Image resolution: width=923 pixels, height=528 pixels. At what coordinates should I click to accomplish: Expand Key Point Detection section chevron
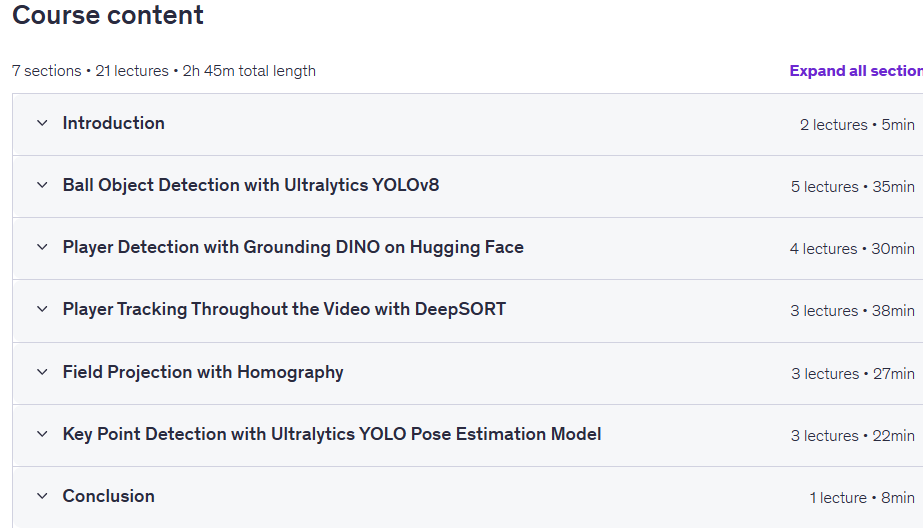click(42, 434)
